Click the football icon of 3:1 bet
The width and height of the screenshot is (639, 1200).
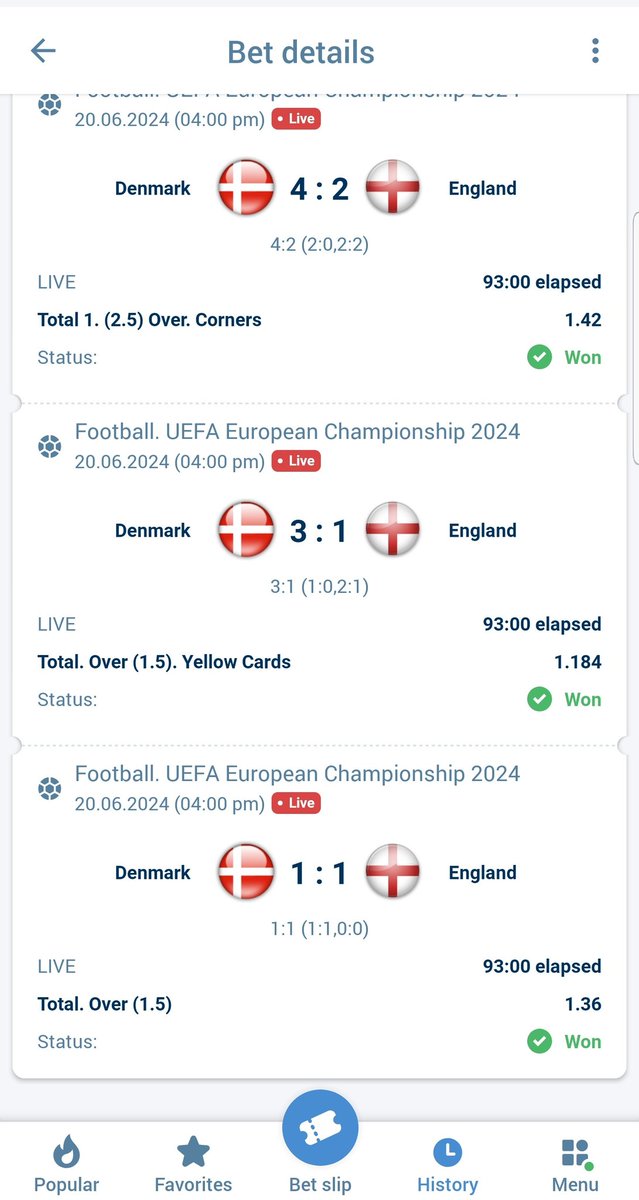click(x=49, y=446)
